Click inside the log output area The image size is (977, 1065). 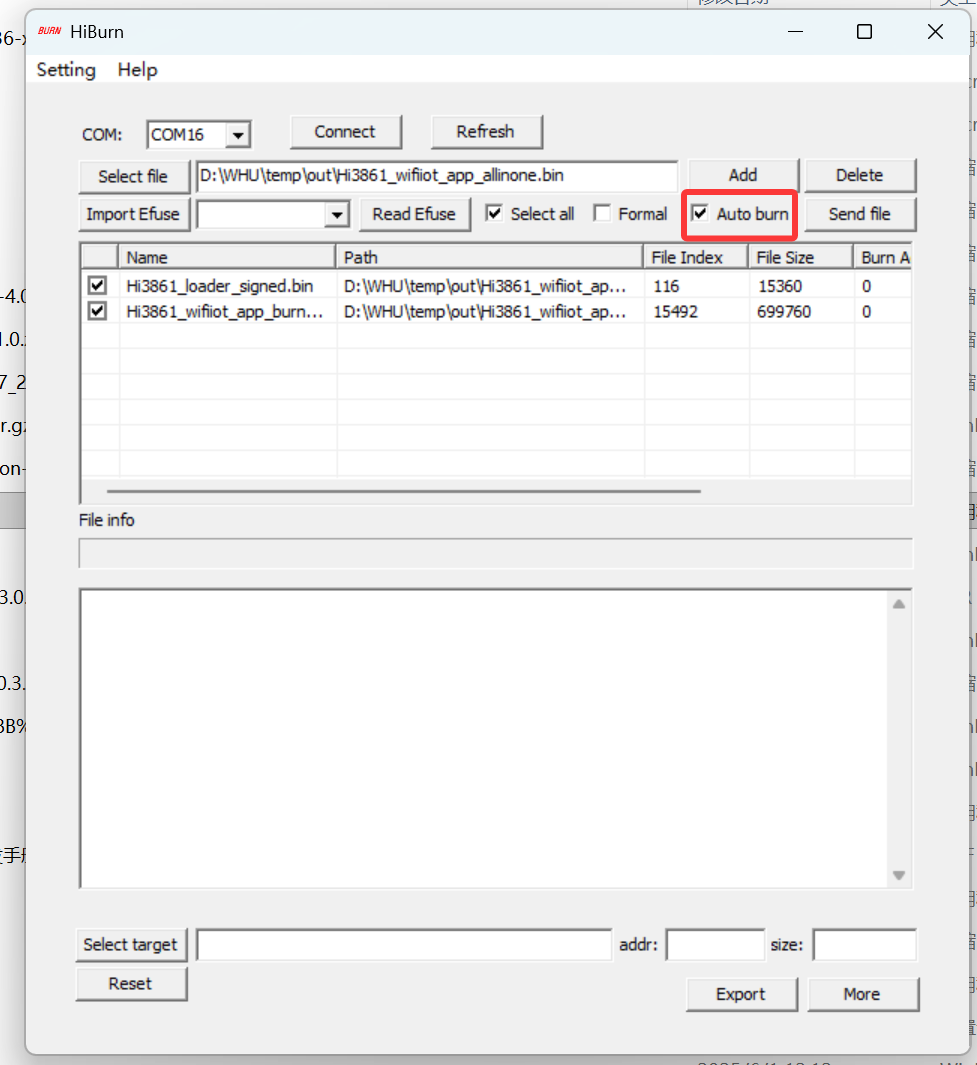(485, 739)
